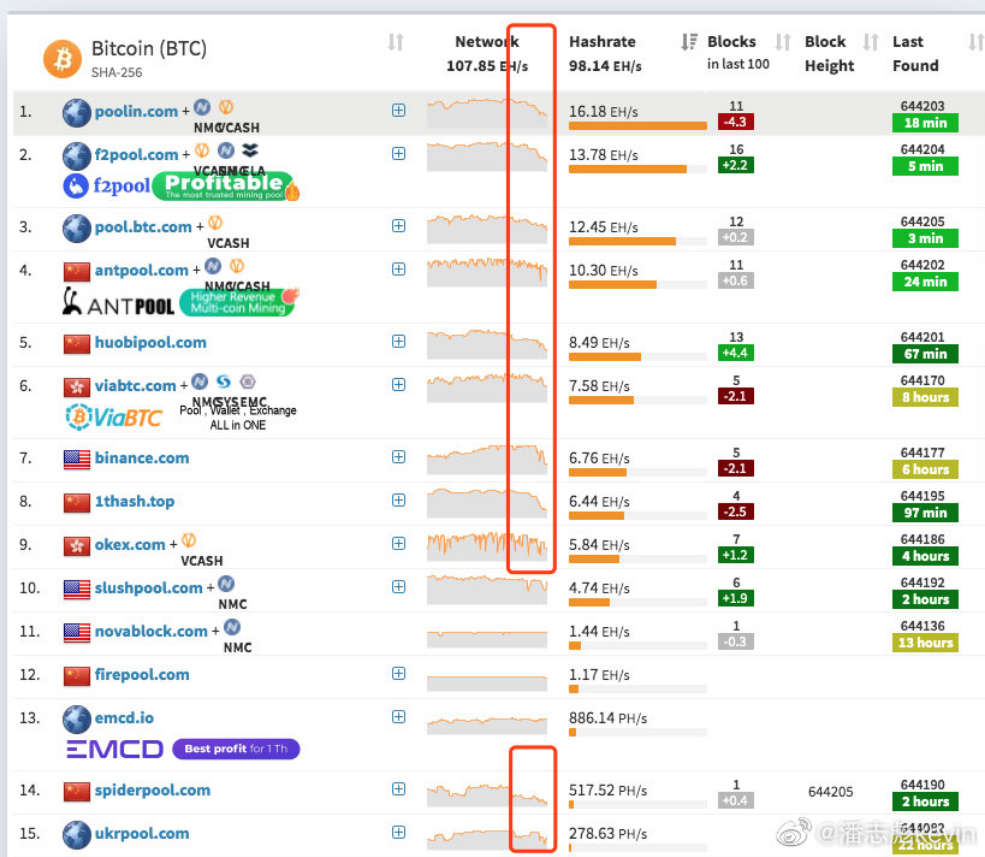Open the huobipool.com link
This screenshot has height=857, width=985.
151,342
